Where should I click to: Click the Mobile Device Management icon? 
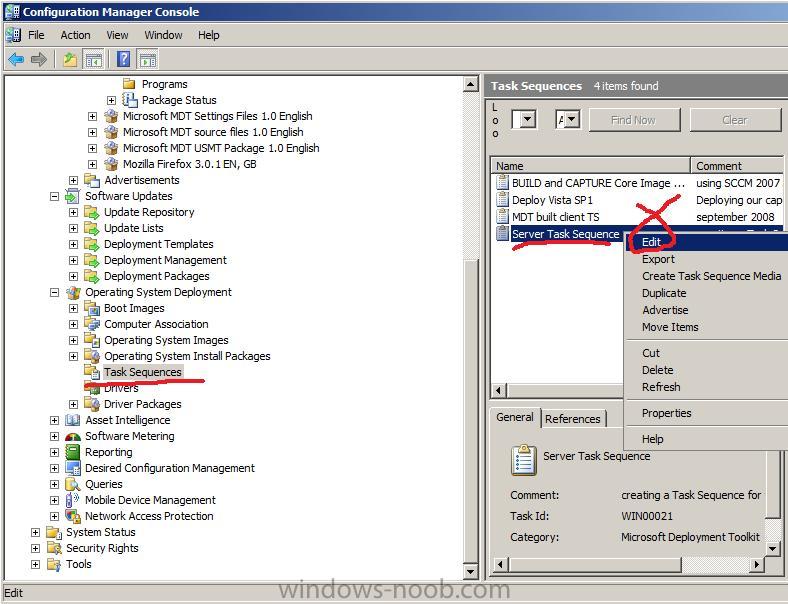point(73,500)
